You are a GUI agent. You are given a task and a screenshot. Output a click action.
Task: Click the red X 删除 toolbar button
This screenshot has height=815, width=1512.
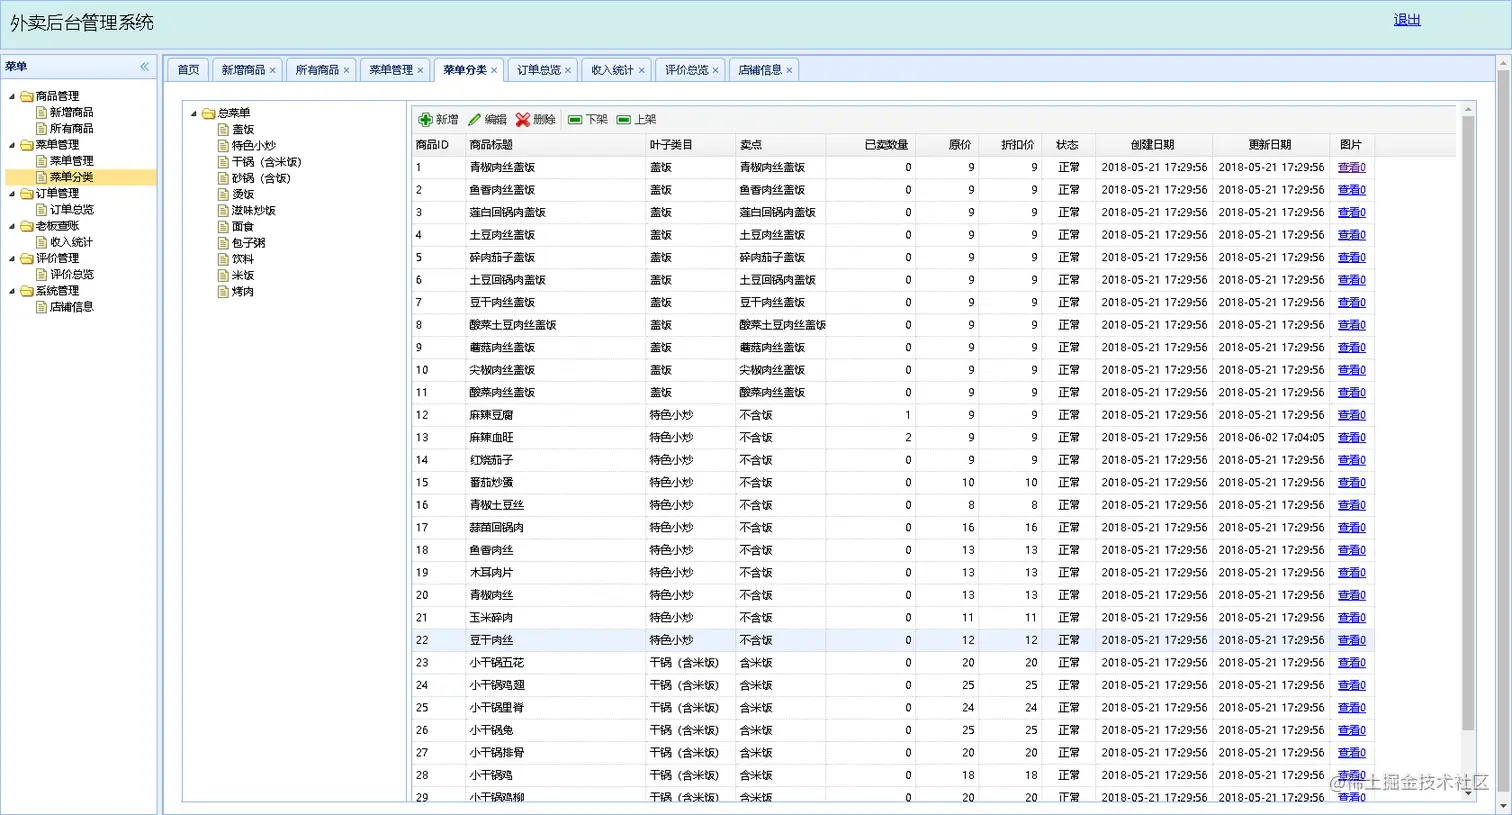coord(535,119)
